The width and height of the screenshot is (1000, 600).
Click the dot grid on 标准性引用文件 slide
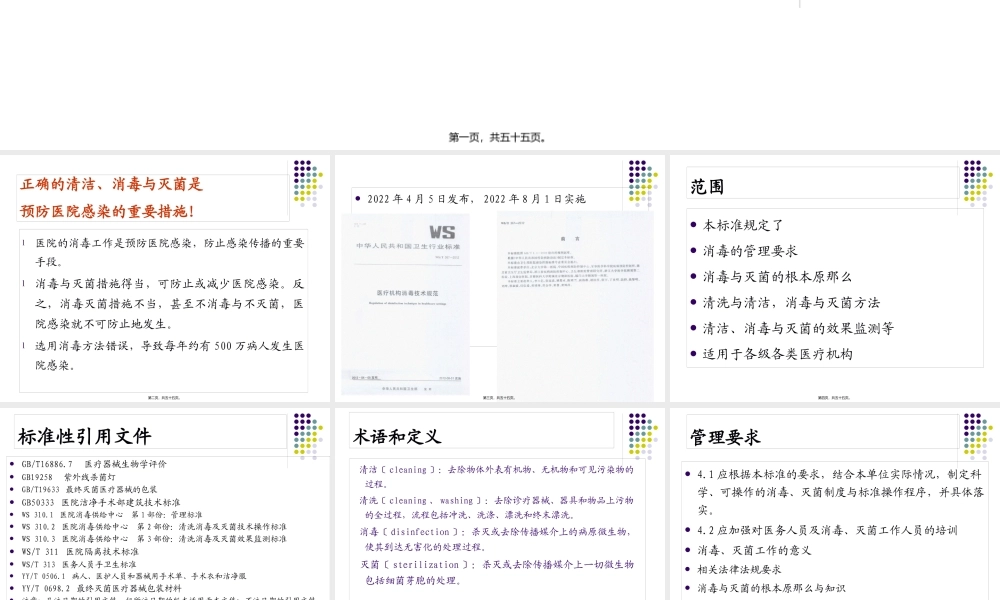(306, 430)
